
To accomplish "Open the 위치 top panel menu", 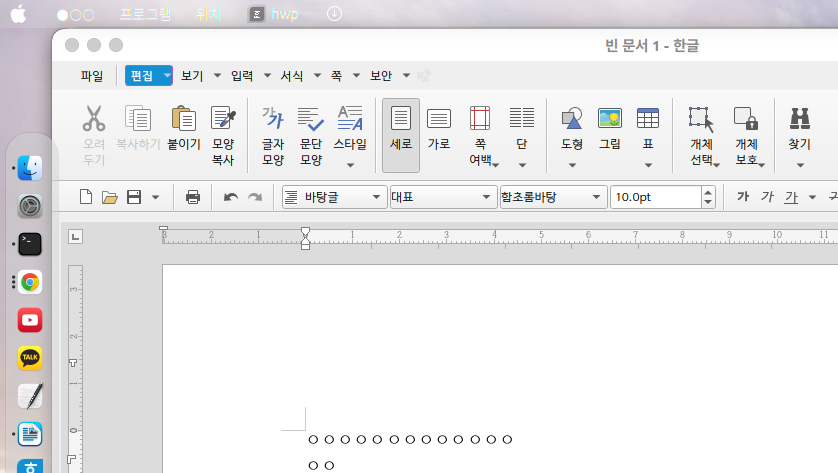I will pos(208,14).
